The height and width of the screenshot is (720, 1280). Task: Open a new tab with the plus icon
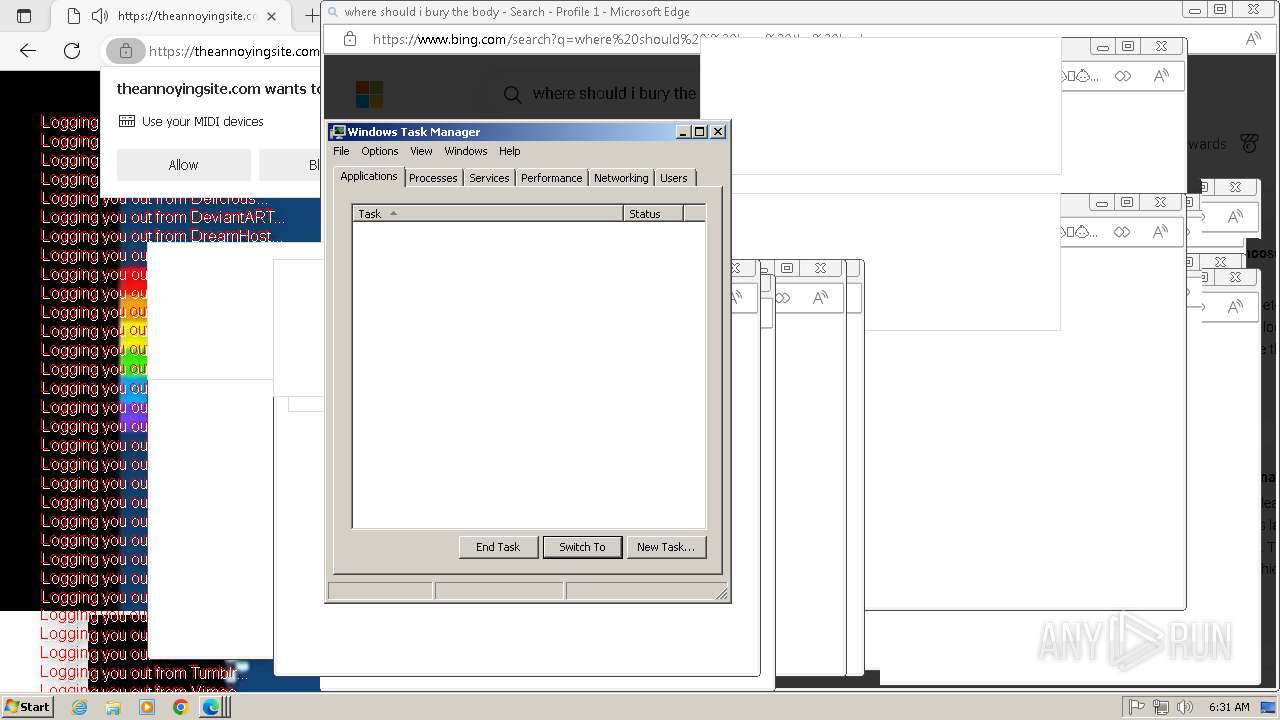coord(311,16)
